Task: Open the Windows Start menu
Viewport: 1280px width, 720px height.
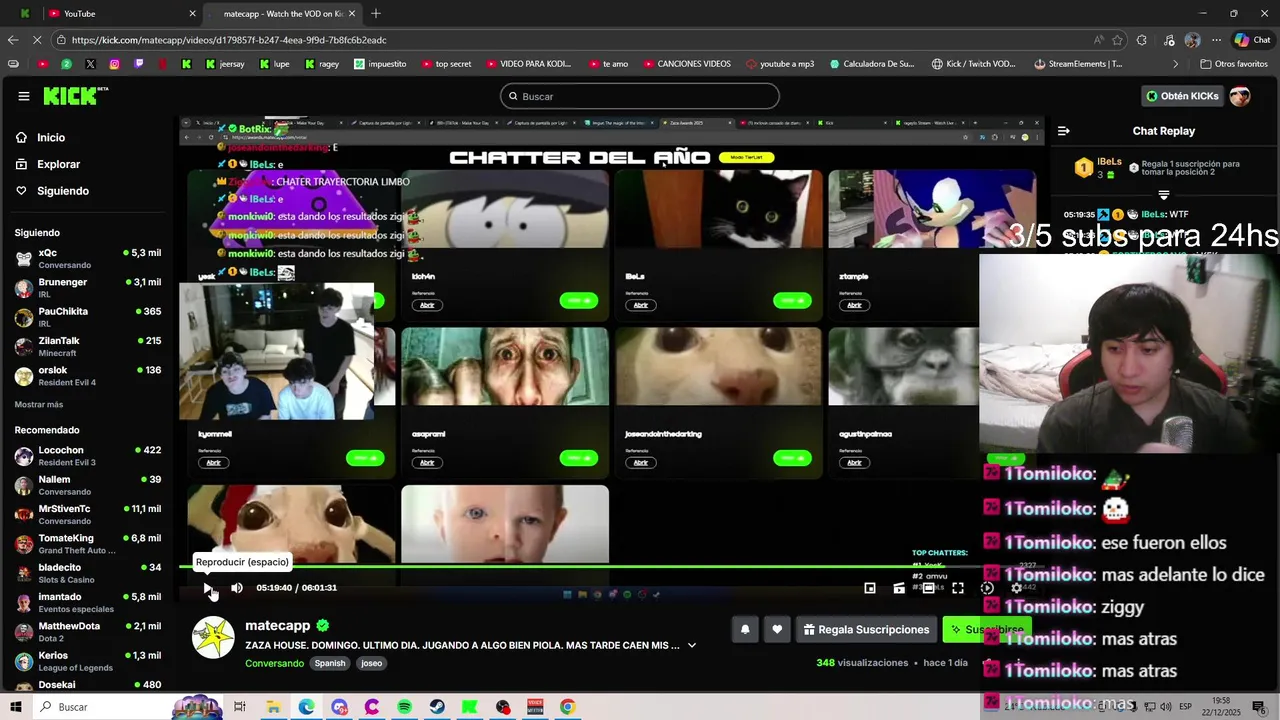Action: [15, 707]
